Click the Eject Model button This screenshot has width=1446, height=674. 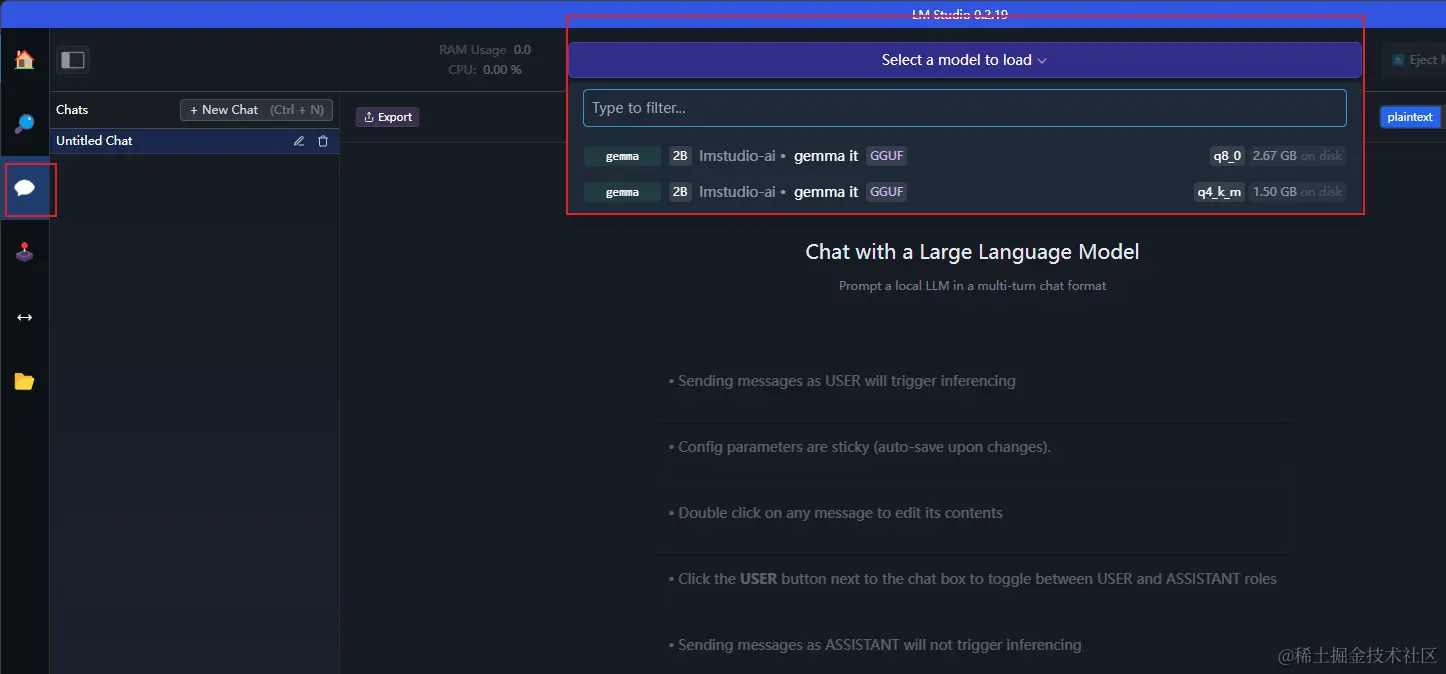1415,60
